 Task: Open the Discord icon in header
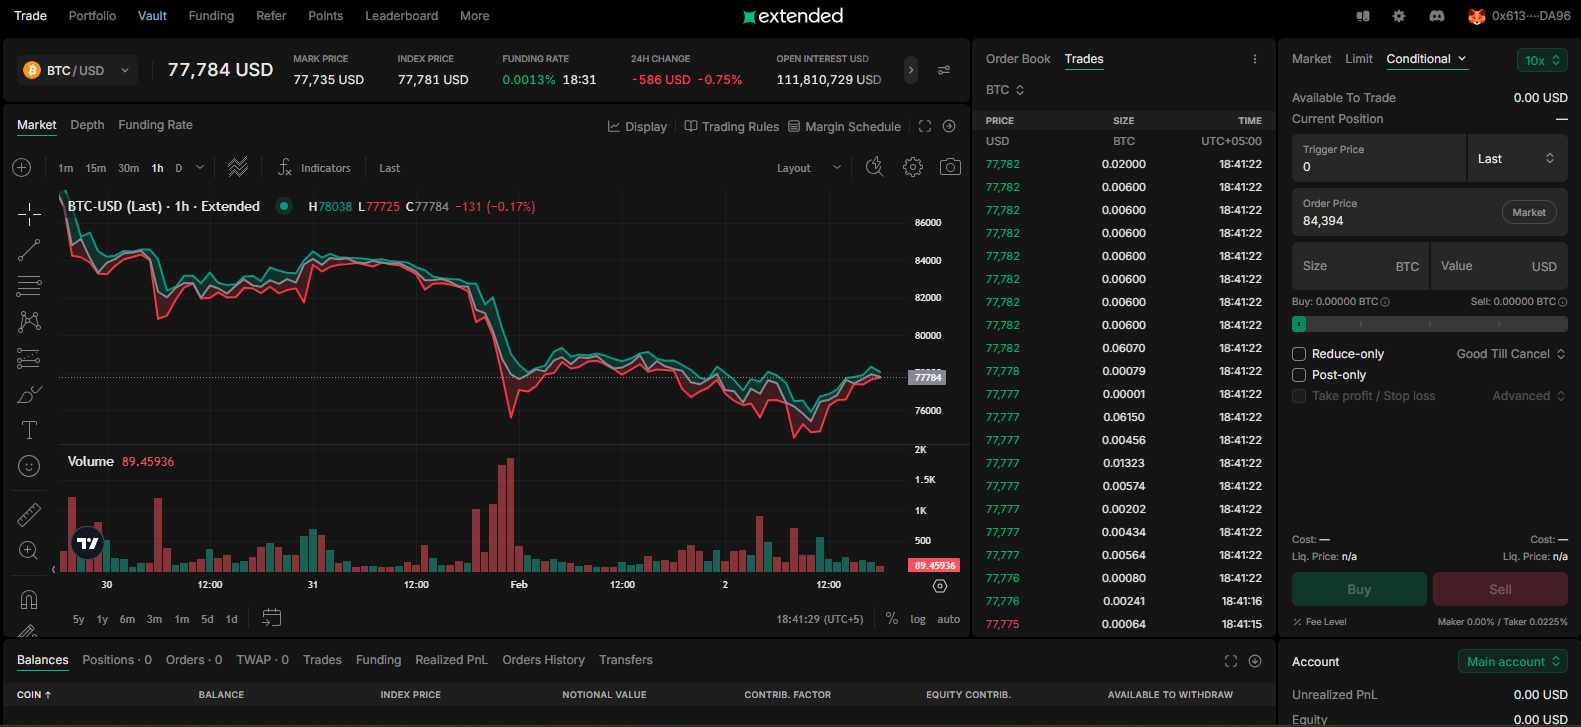(1437, 16)
